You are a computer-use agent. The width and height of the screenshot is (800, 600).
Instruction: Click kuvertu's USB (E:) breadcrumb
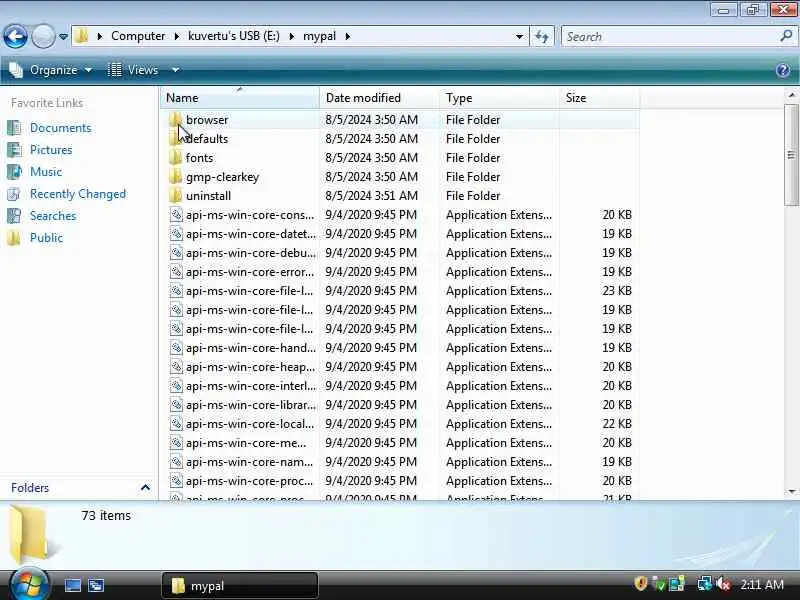(234, 36)
